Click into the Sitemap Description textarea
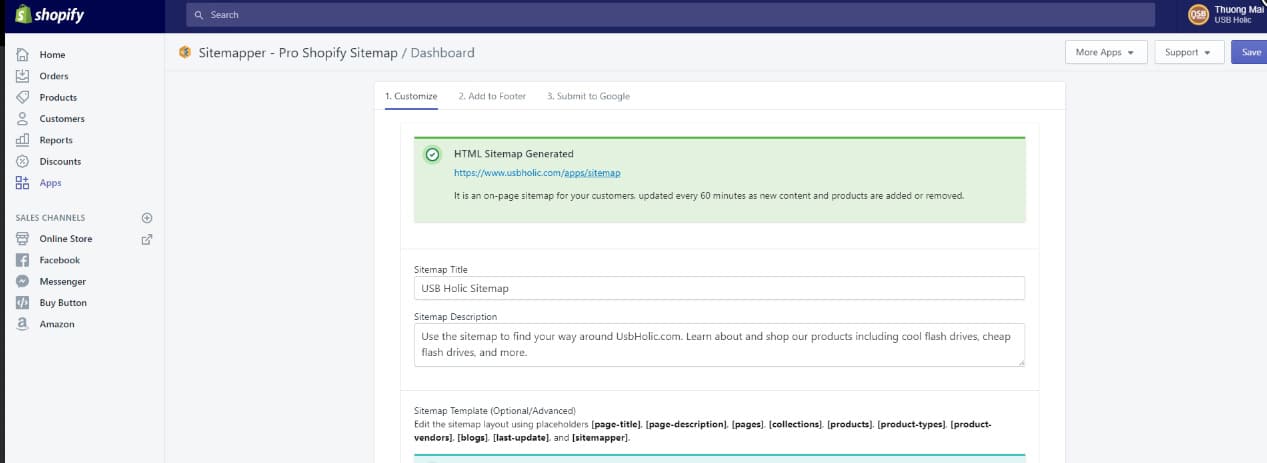Image resolution: width=1267 pixels, height=463 pixels. pos(719,345)
